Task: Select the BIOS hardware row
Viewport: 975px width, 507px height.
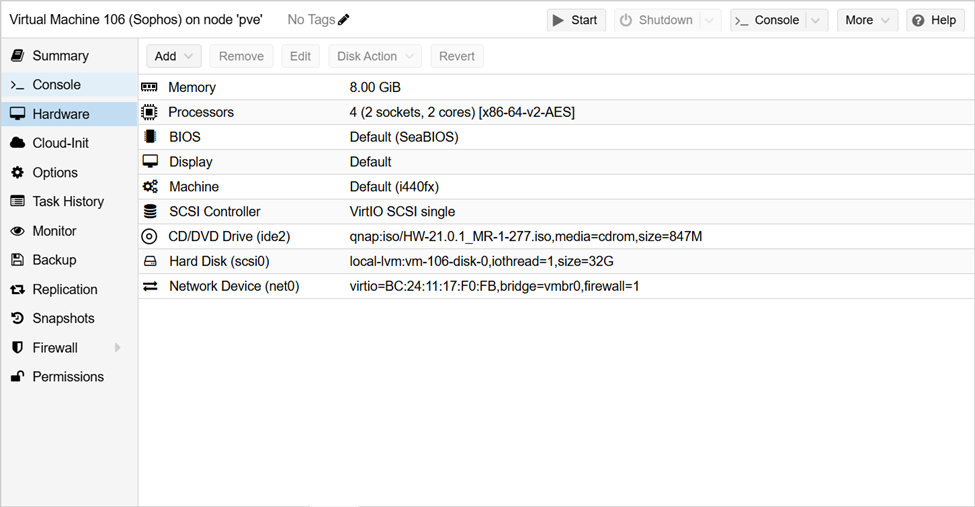Action: tap(400, 137)
